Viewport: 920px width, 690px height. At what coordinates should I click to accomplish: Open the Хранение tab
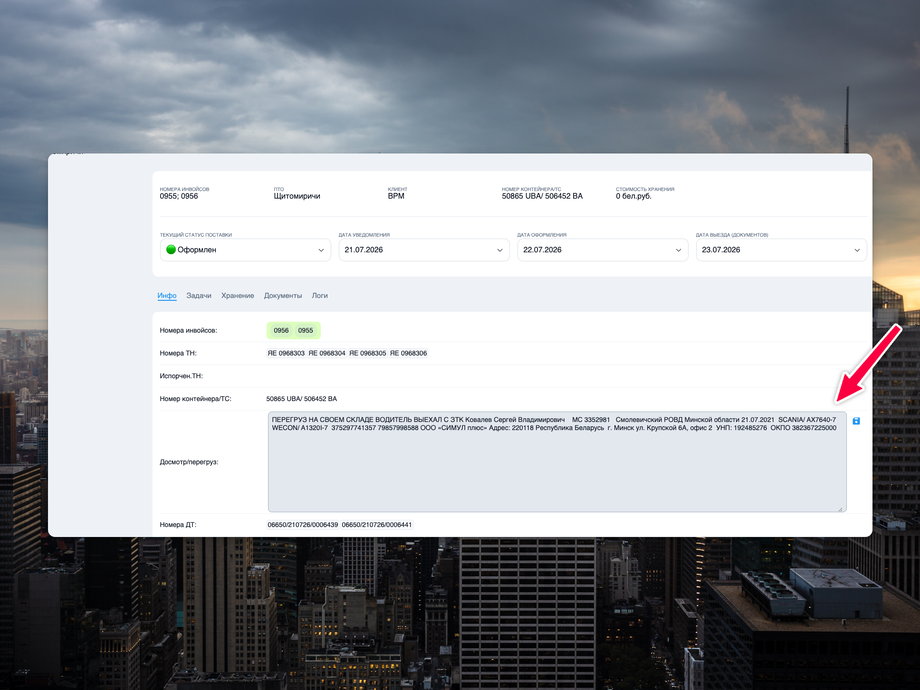click(x=238, y=296)
